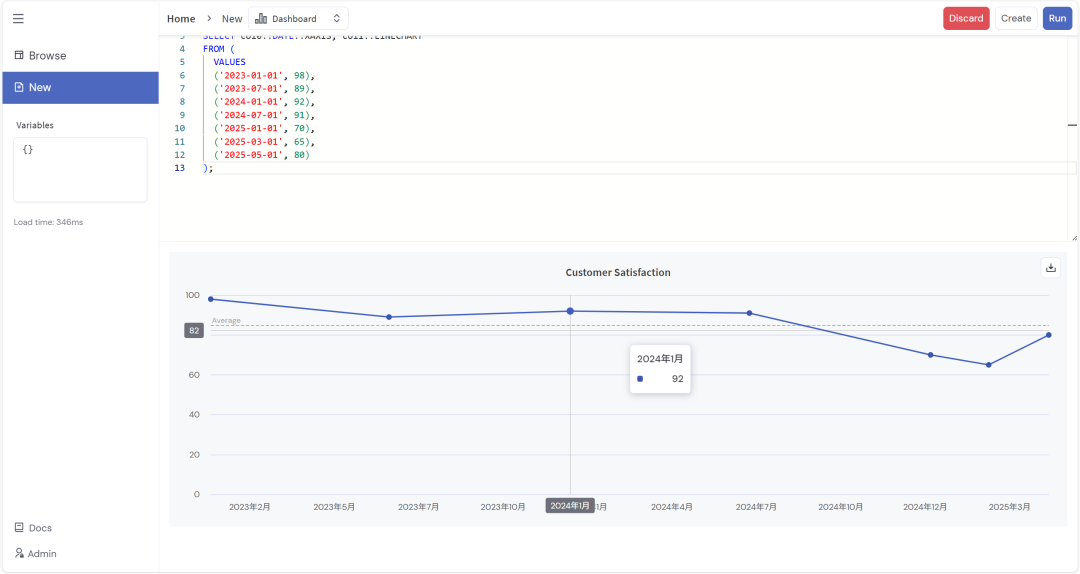Screen dimensions: 1080x574
Task: Go to Home in the breadcrumb
Action: (x=181, y=18)
